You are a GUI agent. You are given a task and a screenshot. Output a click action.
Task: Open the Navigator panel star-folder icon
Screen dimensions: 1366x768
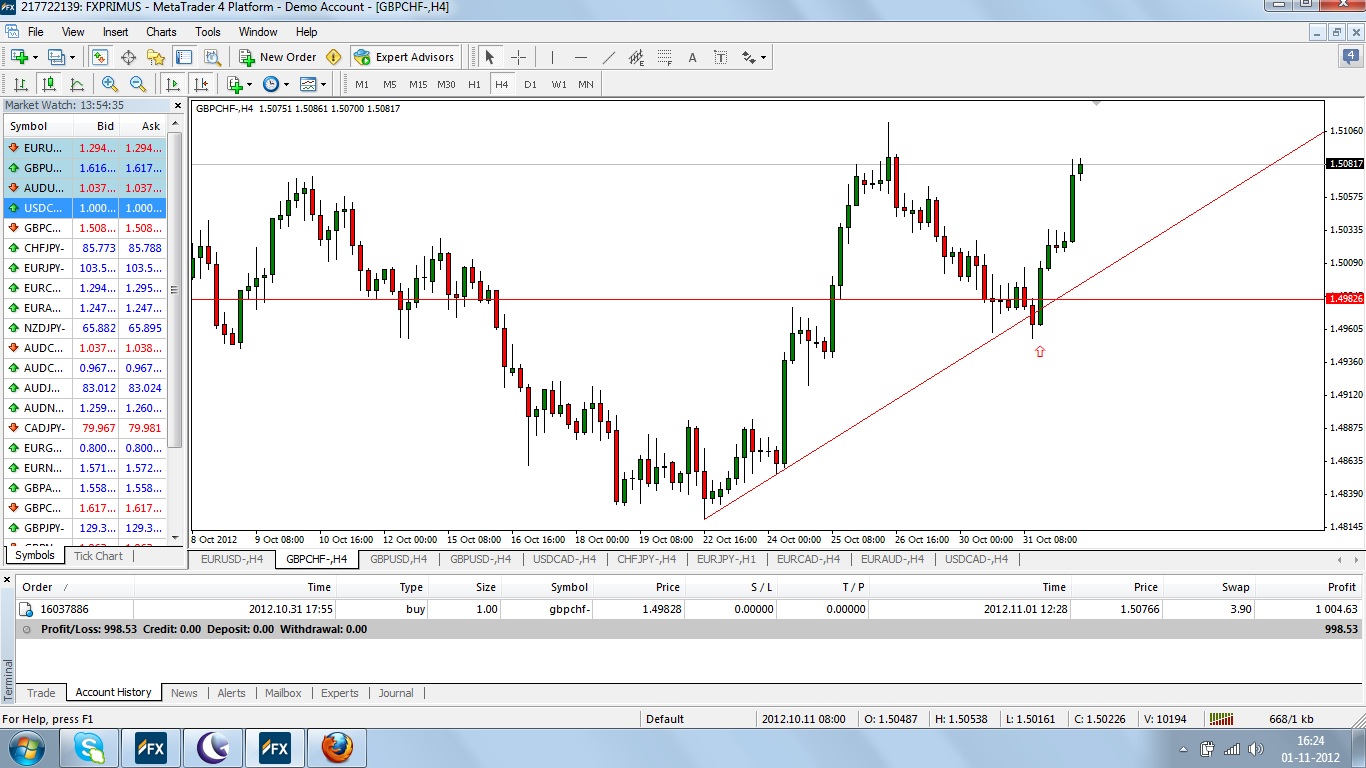click(155, 57)
